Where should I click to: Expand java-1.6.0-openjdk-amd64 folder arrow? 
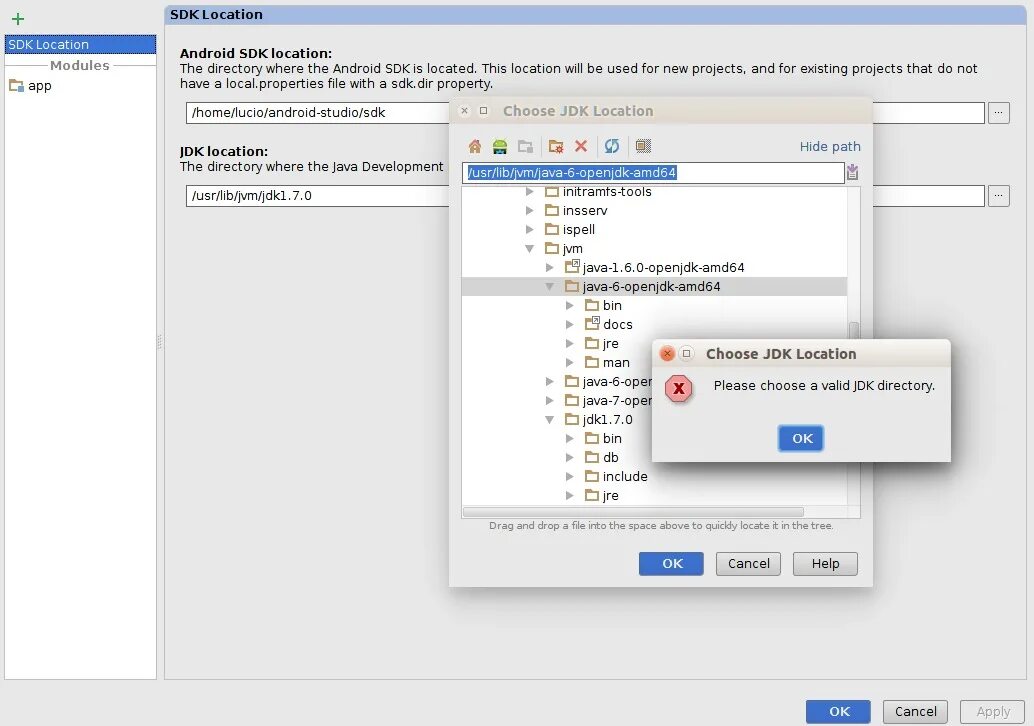(549, 267)
